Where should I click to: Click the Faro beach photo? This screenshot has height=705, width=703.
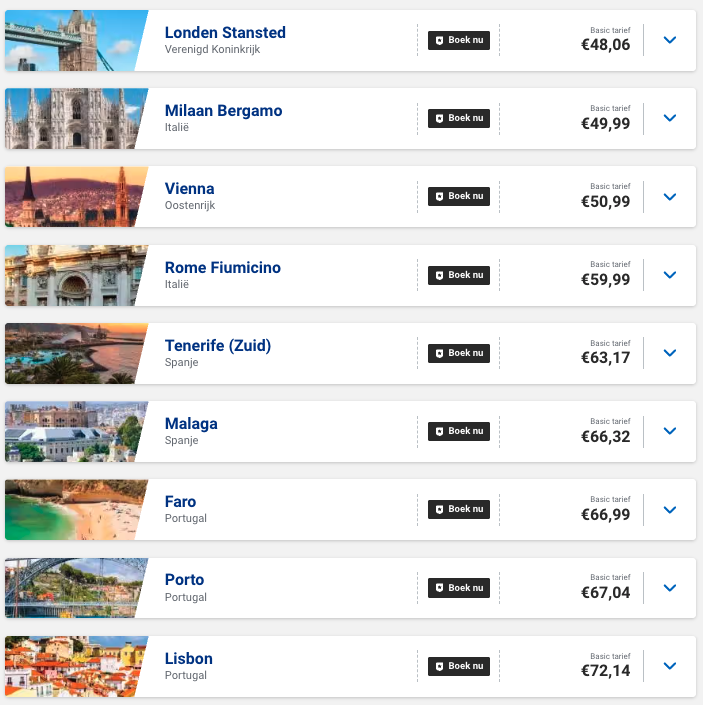[70, 509]
